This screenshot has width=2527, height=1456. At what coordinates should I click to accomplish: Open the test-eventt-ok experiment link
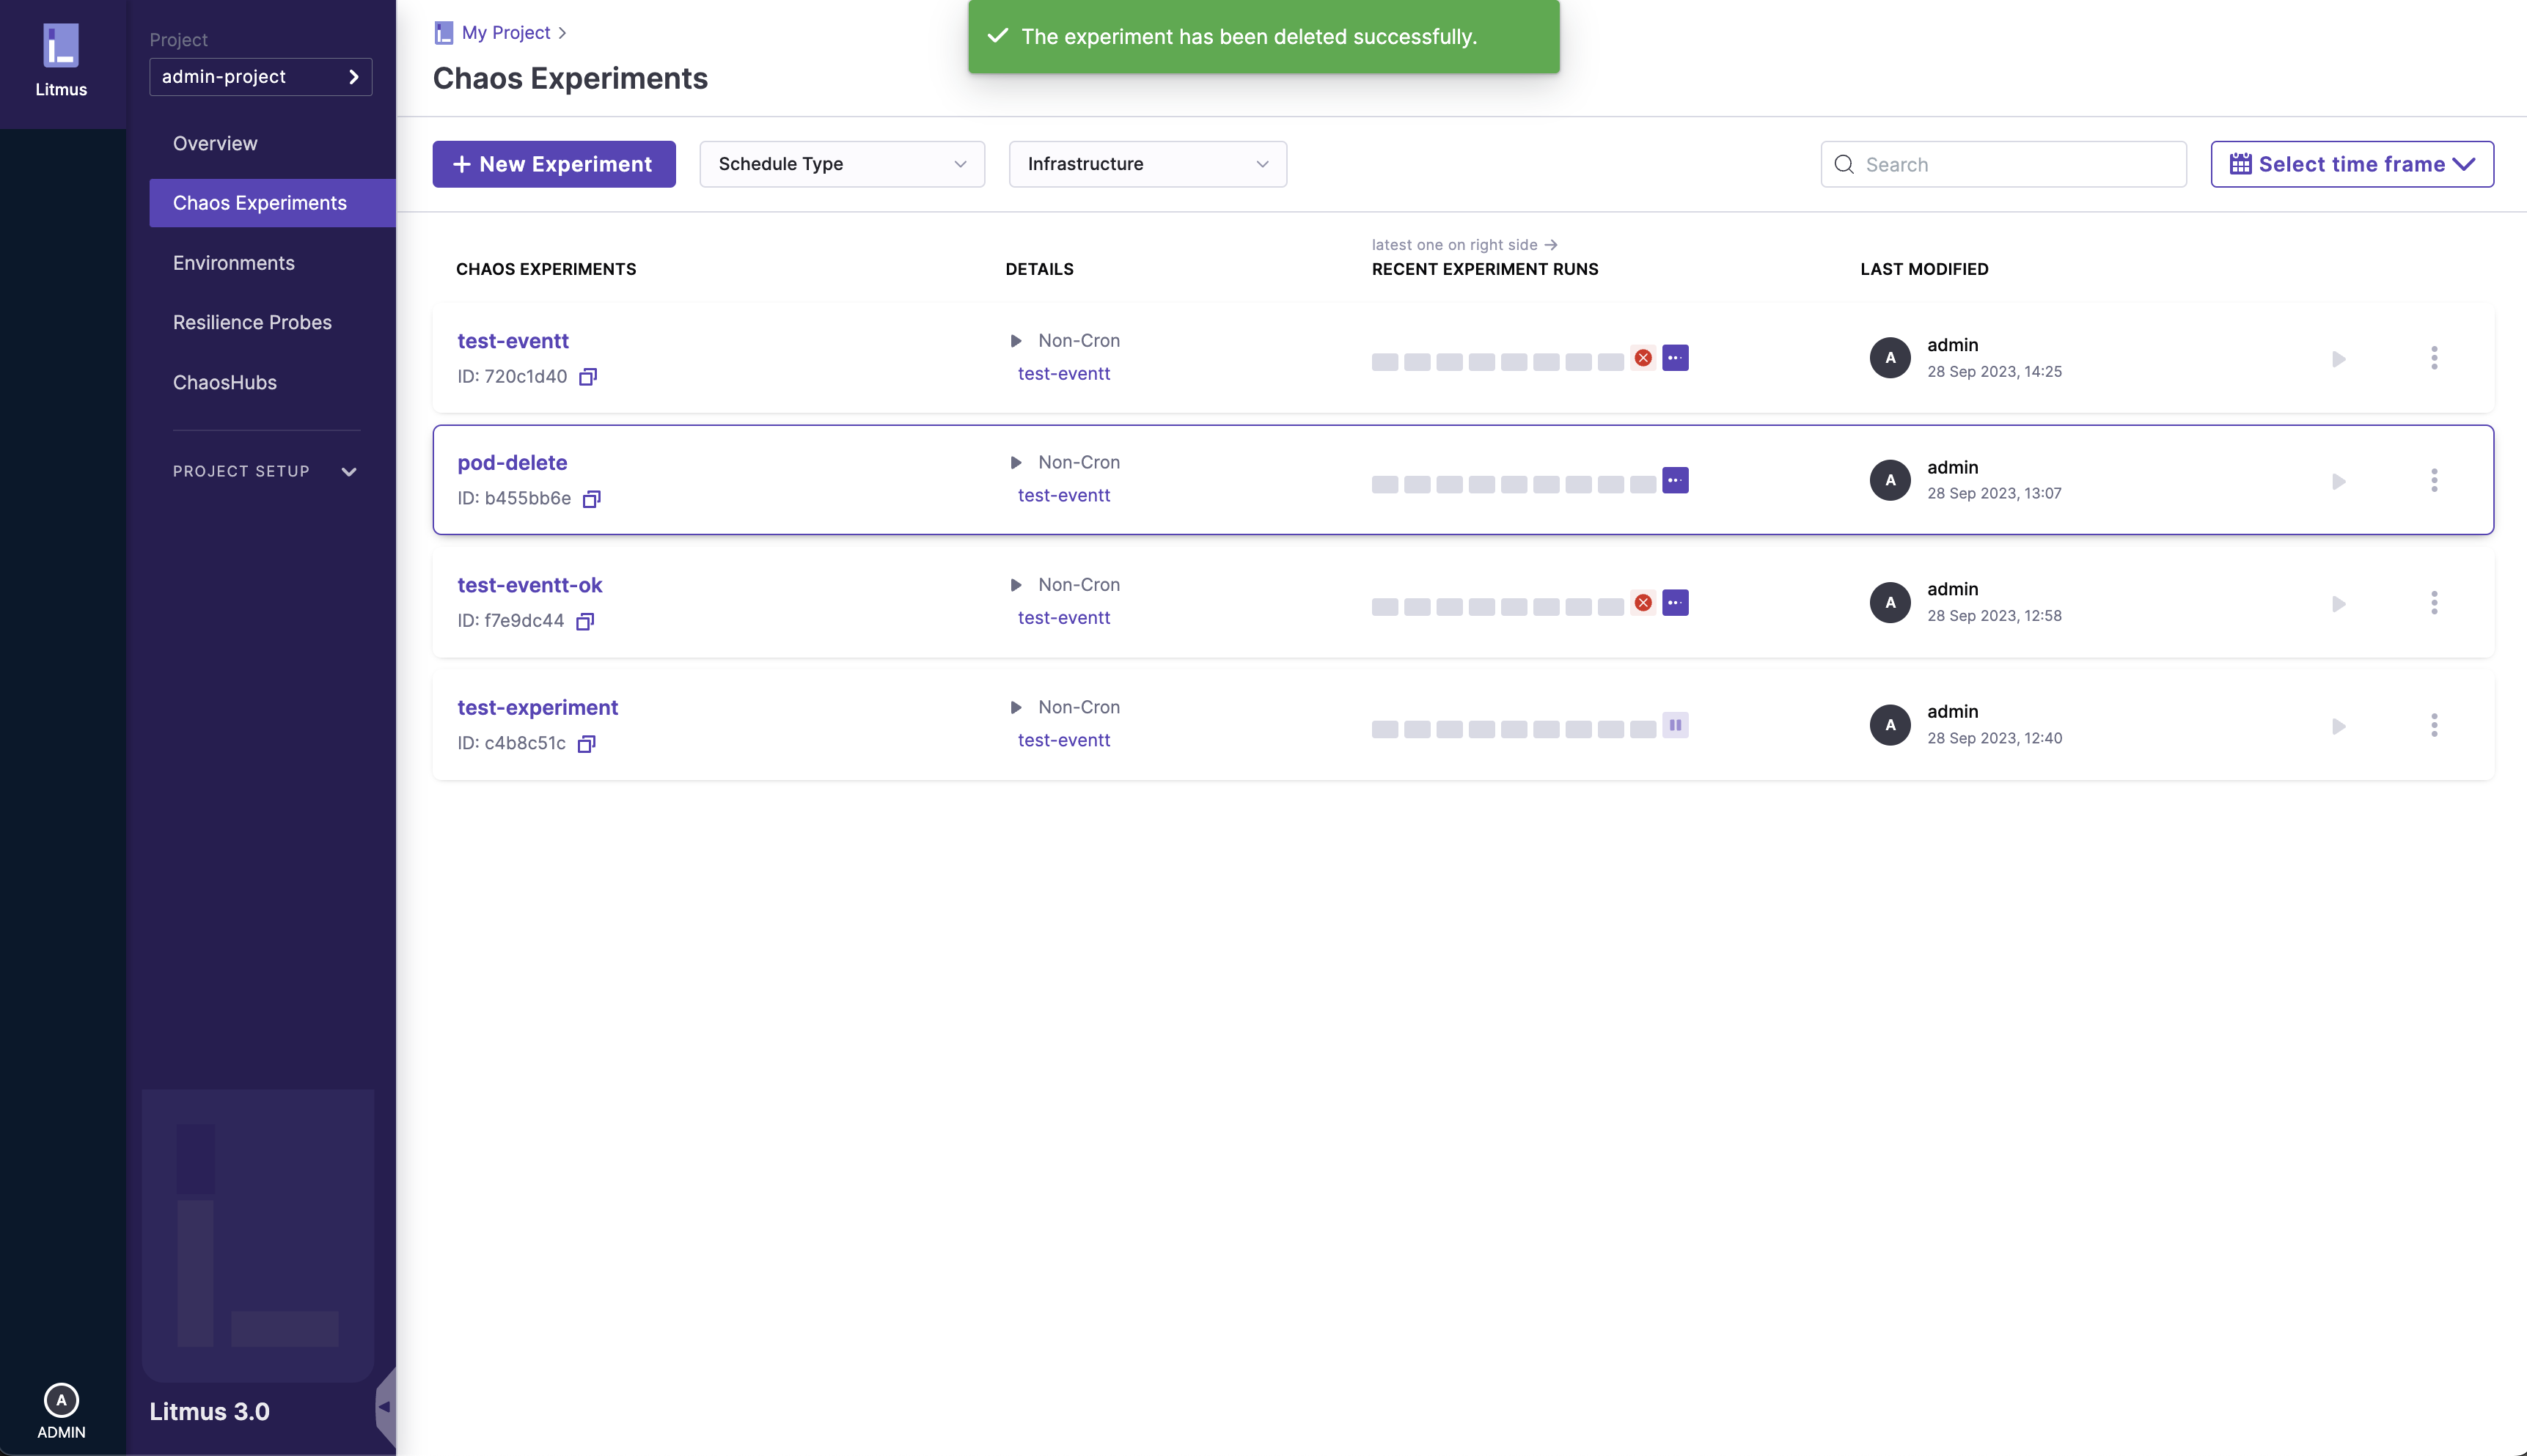(x=529, y=585)
